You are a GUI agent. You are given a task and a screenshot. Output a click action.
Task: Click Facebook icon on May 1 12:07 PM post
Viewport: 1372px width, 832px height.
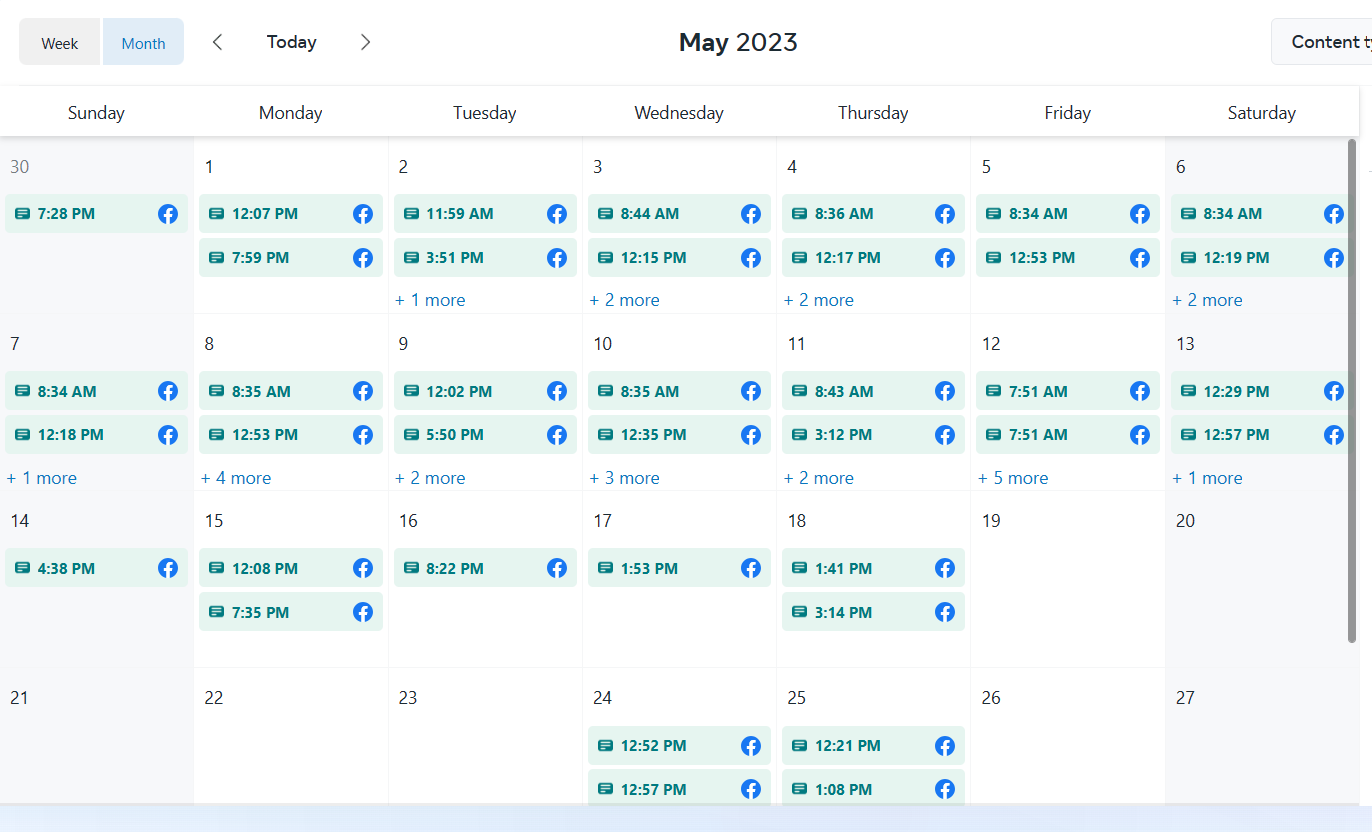pos(362,214)
